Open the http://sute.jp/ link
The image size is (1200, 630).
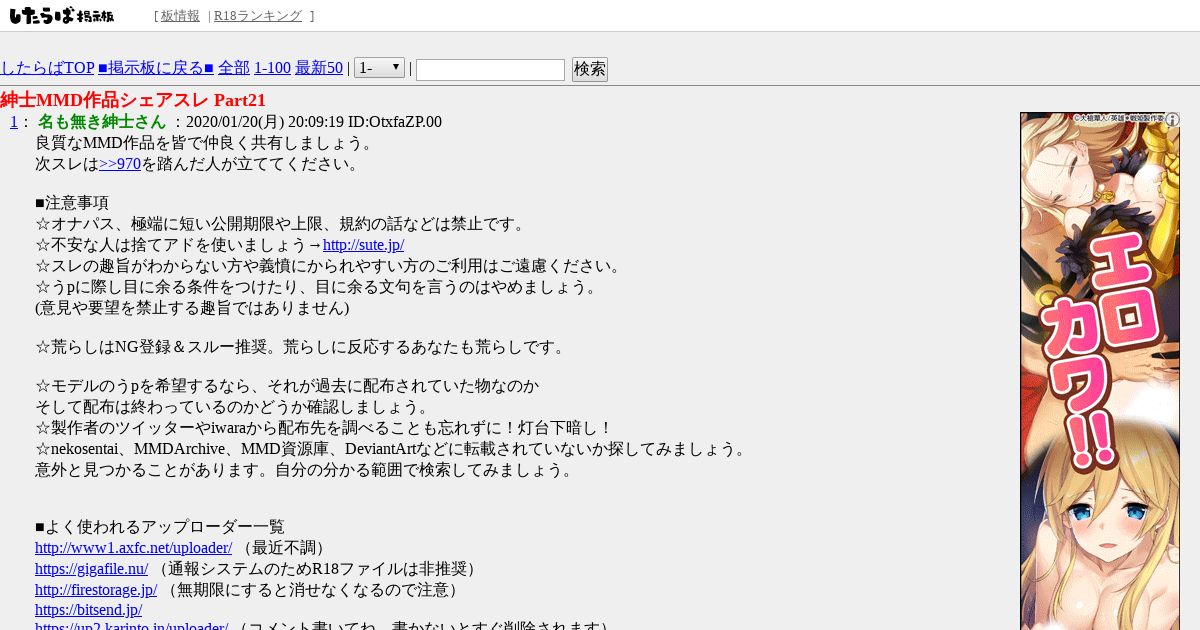pyautogui.click(x=363, y=245)
